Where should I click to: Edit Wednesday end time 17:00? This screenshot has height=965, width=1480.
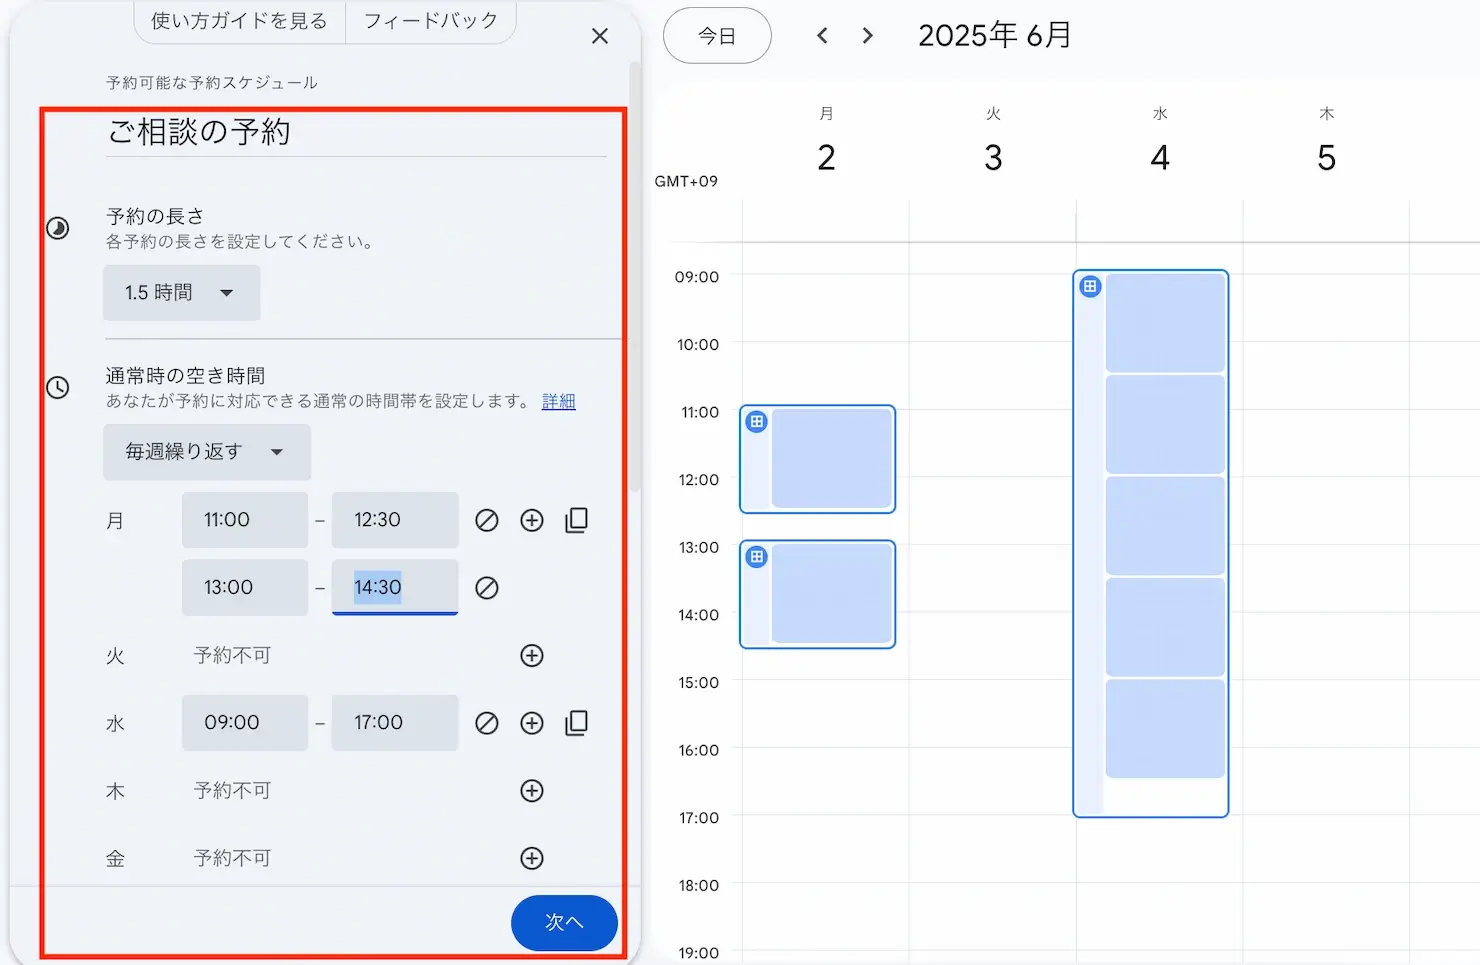[395, 723]
